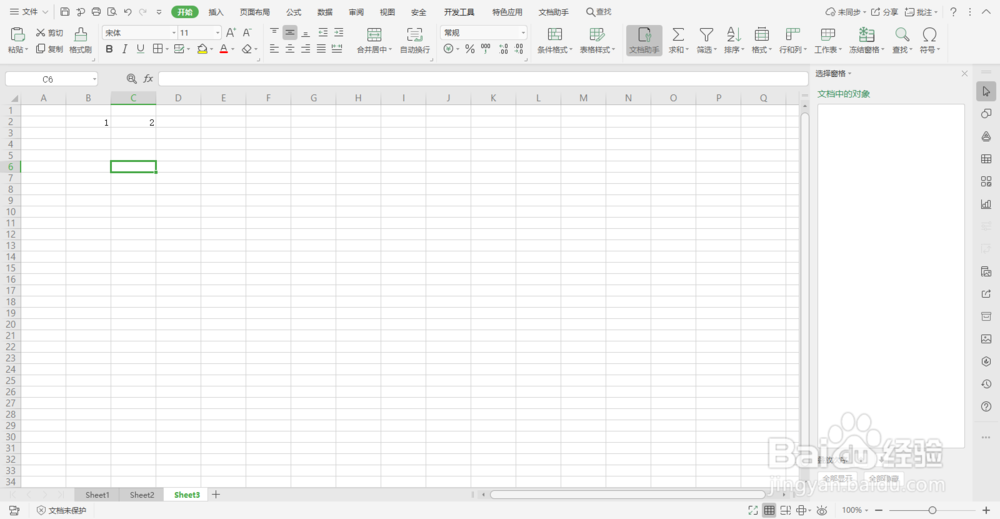This screenshot has height=519, width=1000.
Task: Toggle center horizontal alignment
Action: 290,49
